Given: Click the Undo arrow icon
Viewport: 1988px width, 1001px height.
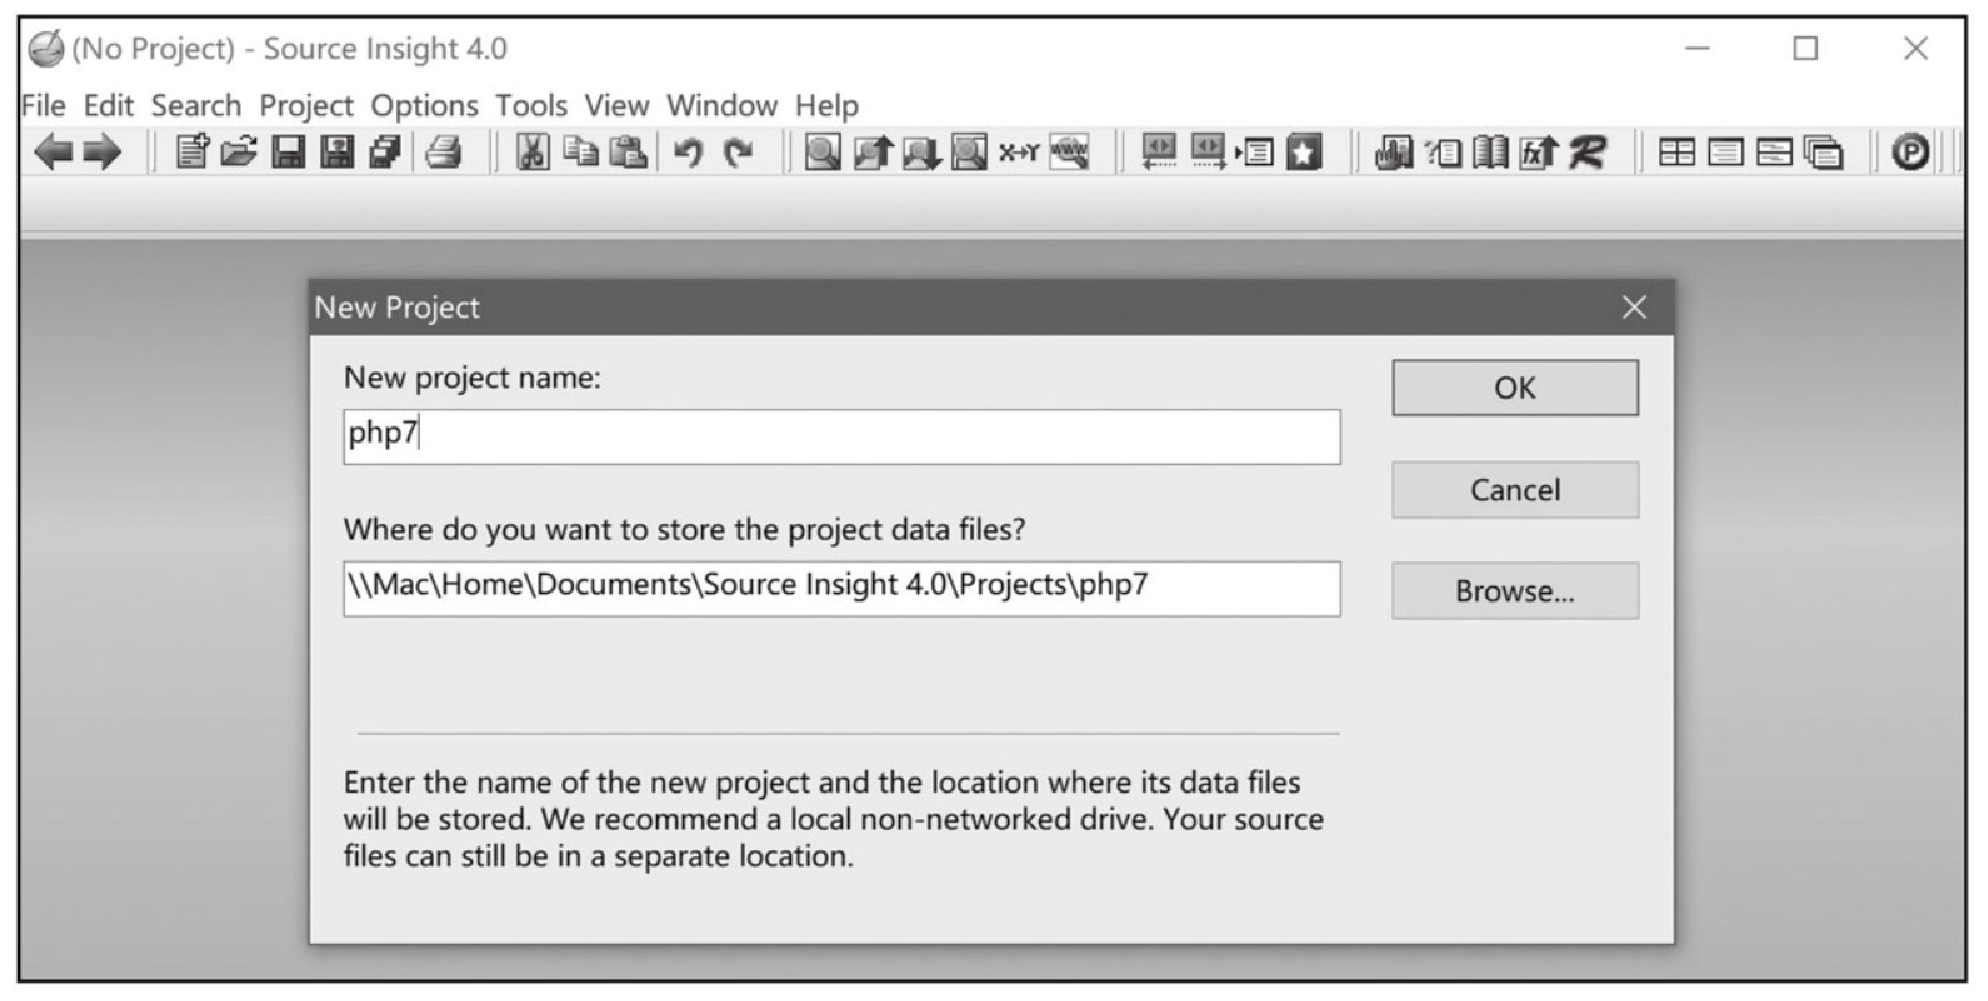Looking at the screenshot, I should coord(688,152).
